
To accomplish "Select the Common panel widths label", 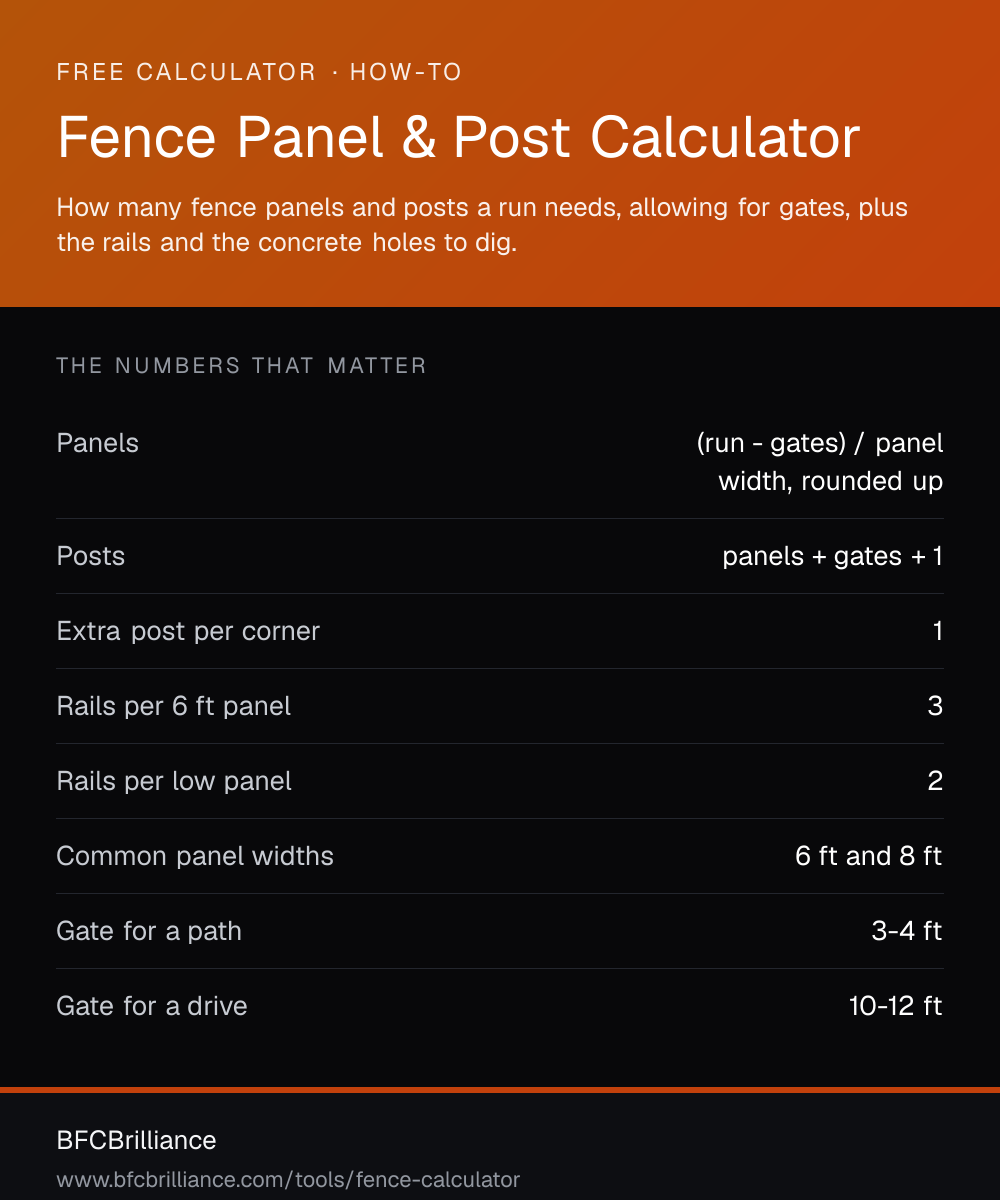I will click(x=195, y=856).
